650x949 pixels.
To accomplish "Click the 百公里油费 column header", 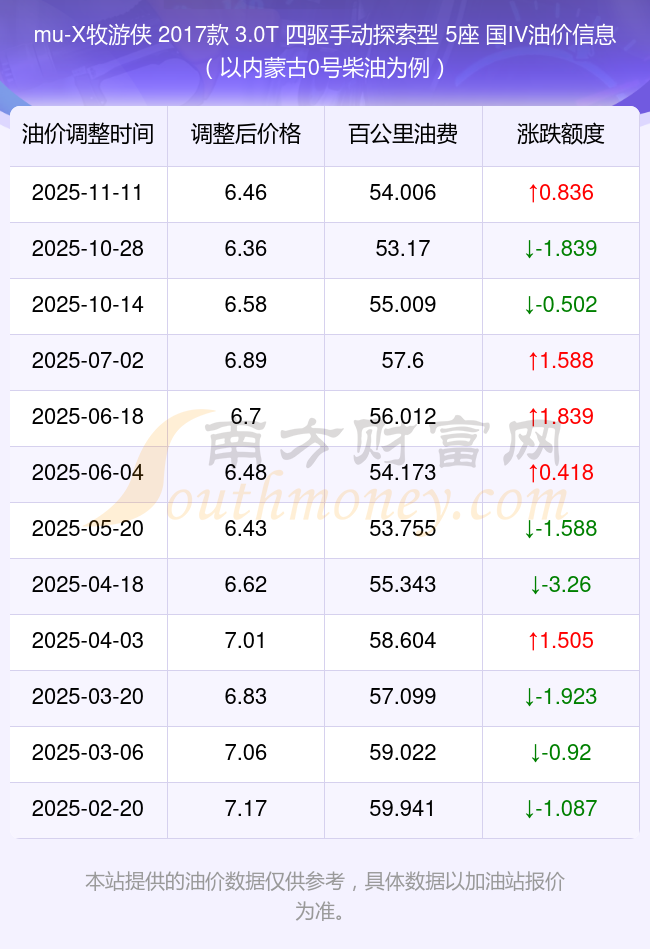I will pos(403,134).
